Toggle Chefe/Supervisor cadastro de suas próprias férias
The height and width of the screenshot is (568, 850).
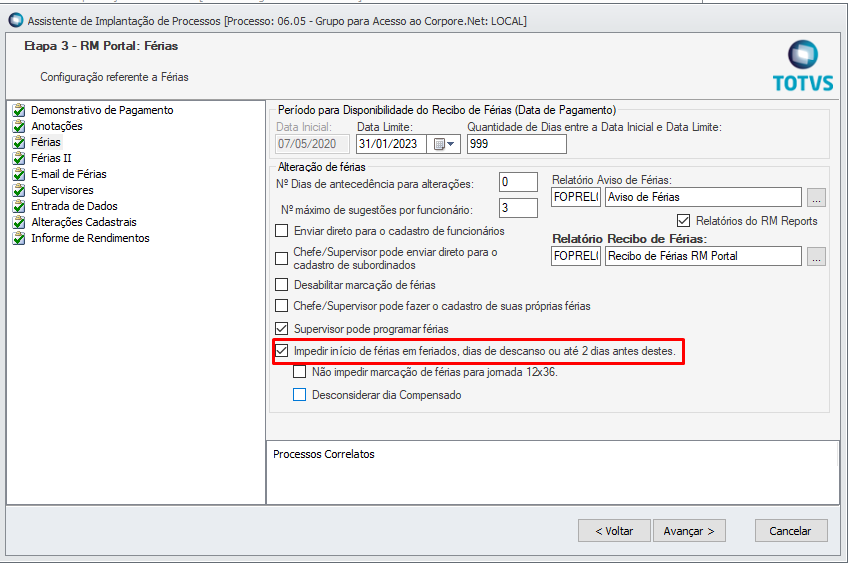pyautogui.click(x=281, y=306)
